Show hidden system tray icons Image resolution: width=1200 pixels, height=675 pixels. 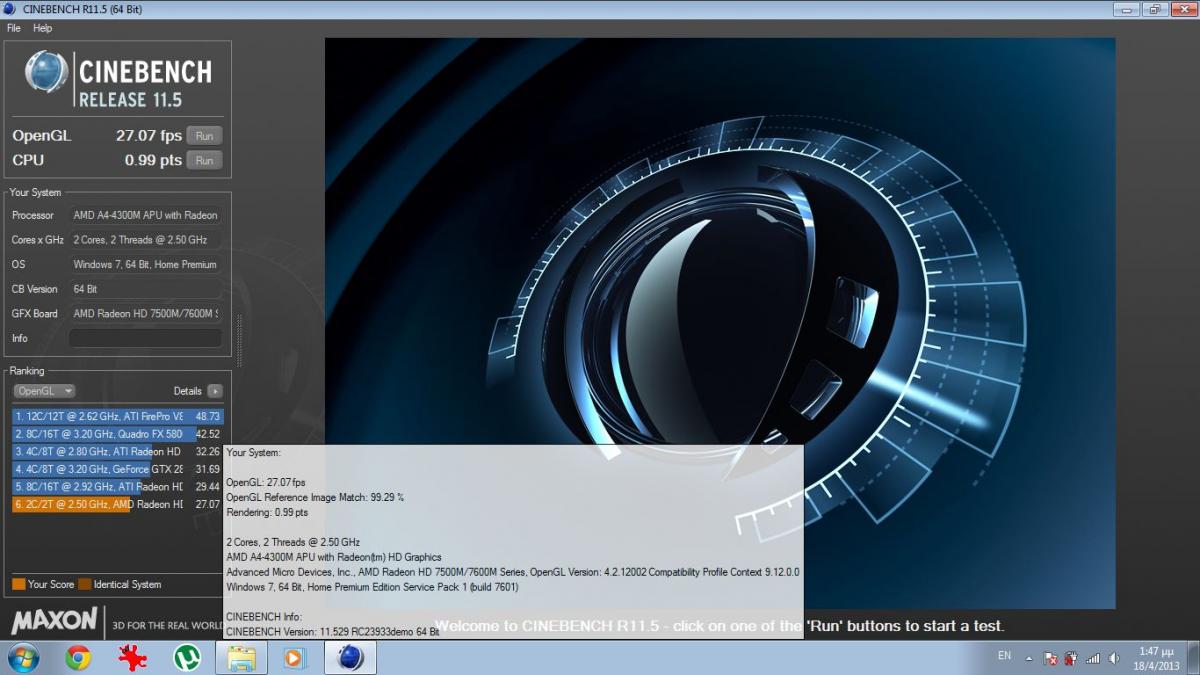(x=1030, y=657)
